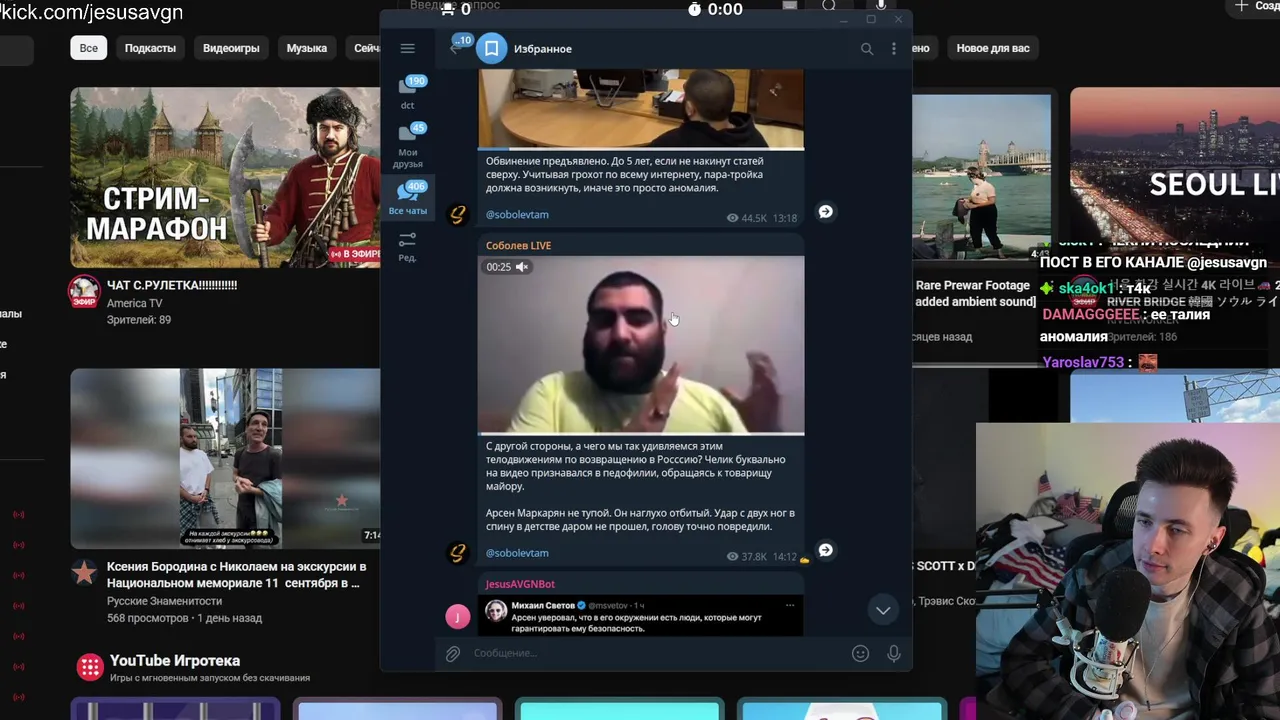
Task: Open the dct chat folder
Action: (x=408, y=92)
